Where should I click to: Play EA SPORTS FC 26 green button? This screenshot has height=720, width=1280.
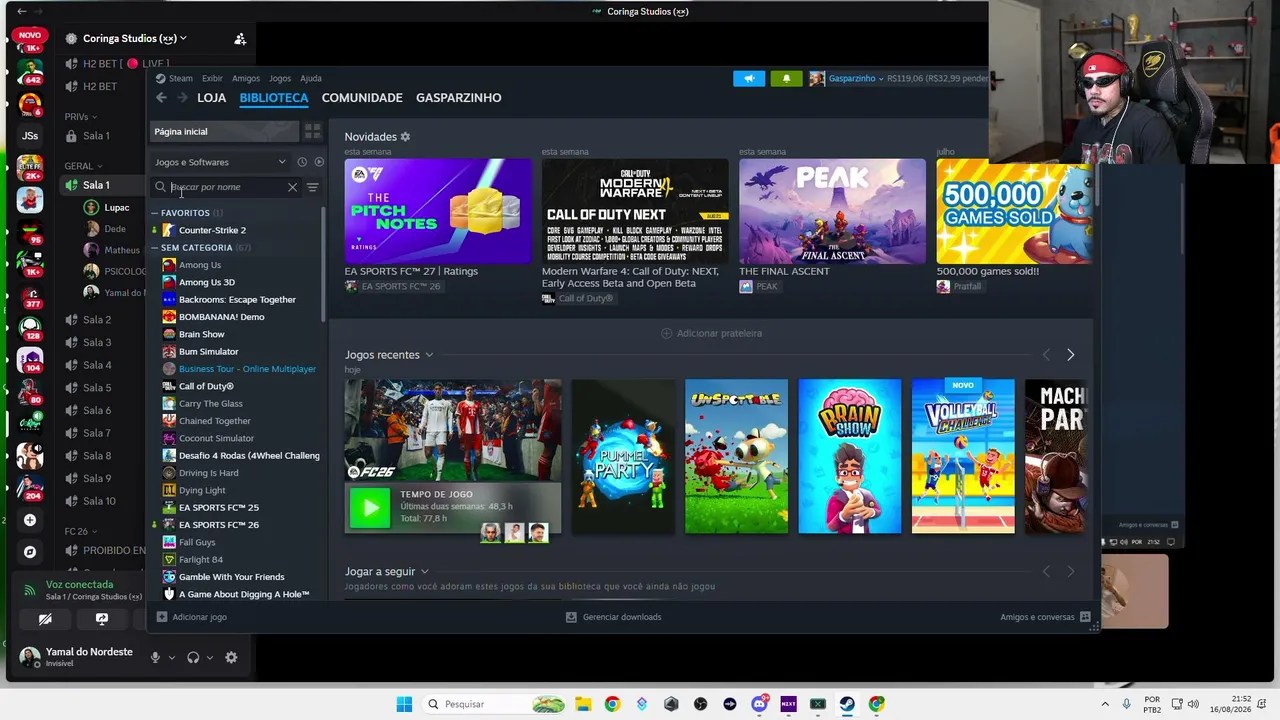pos(370,508)
